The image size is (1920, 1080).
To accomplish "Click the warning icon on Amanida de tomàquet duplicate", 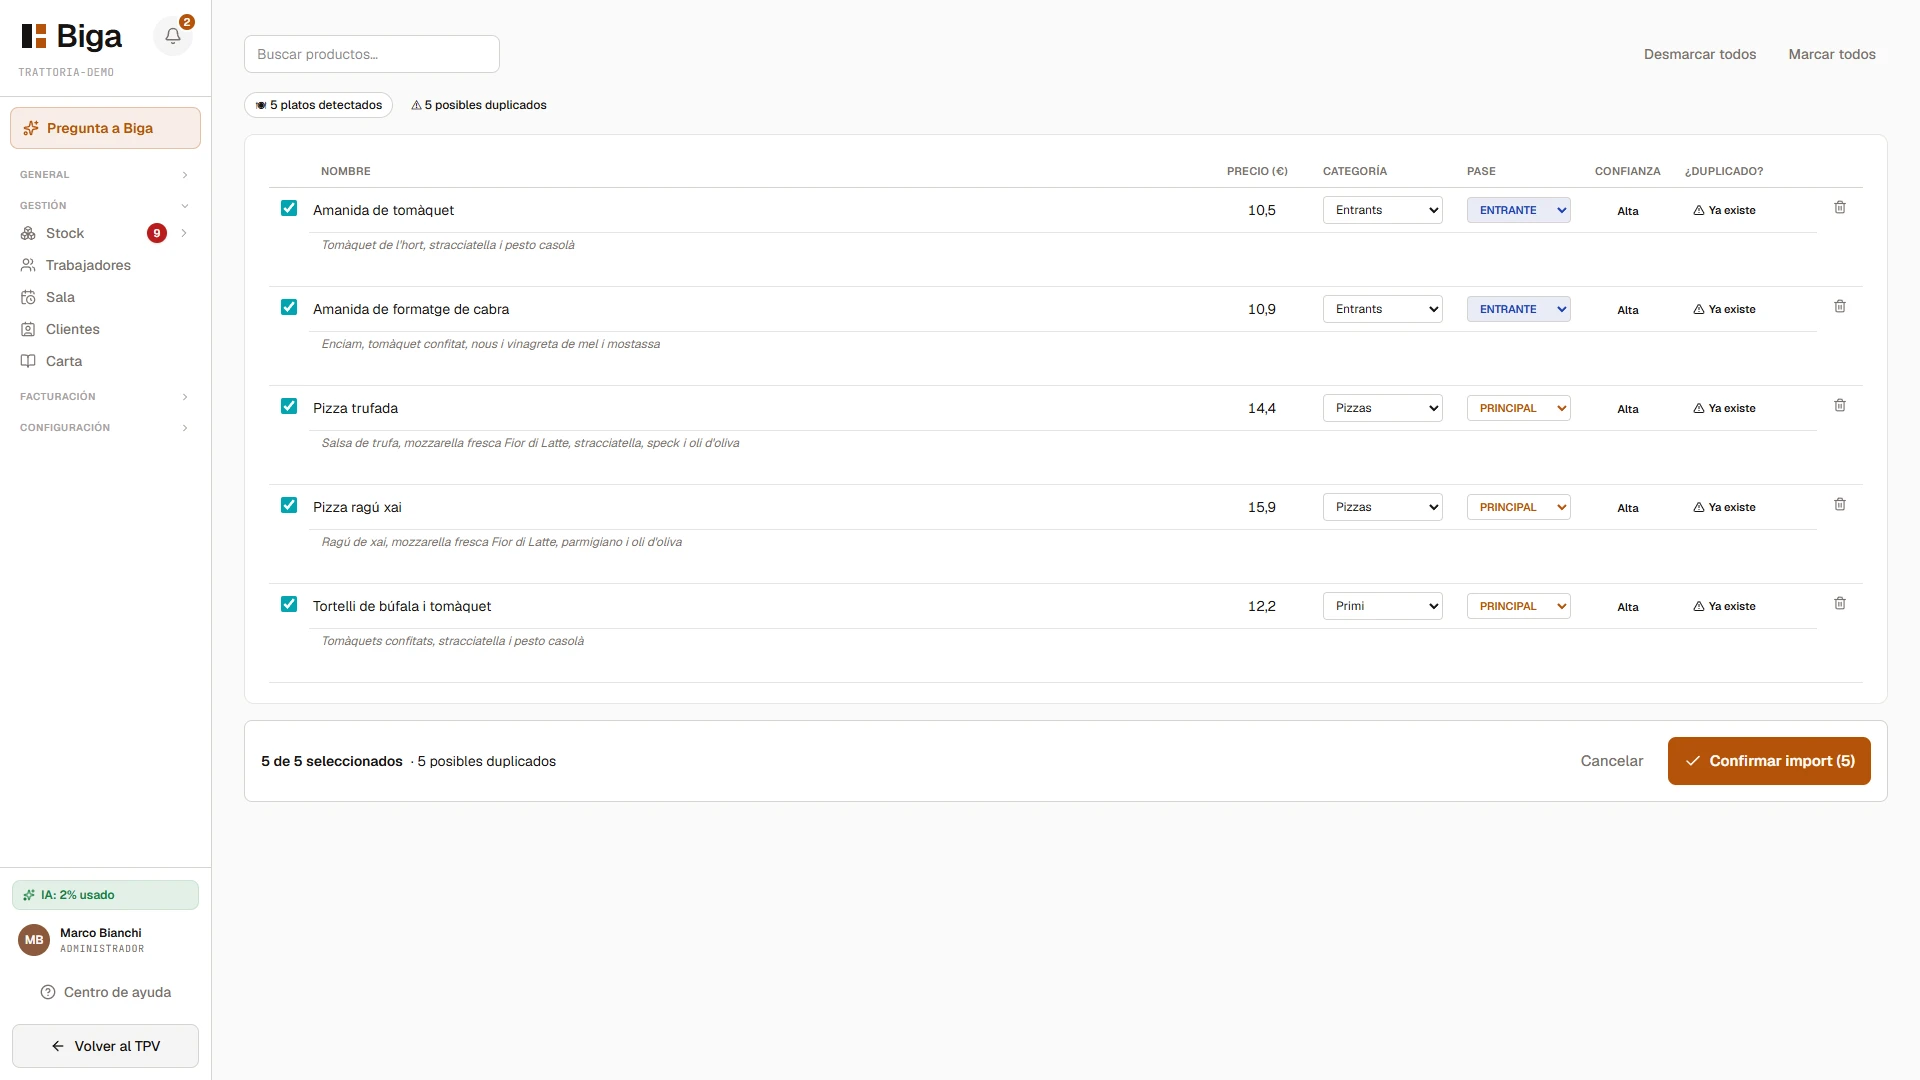I will pos(1699,211).
